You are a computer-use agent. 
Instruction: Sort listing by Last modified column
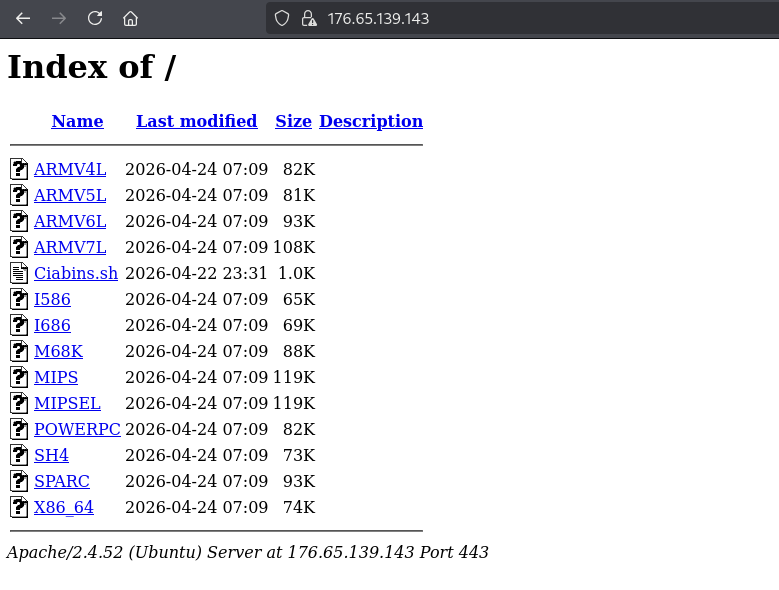tap(197, 121)
